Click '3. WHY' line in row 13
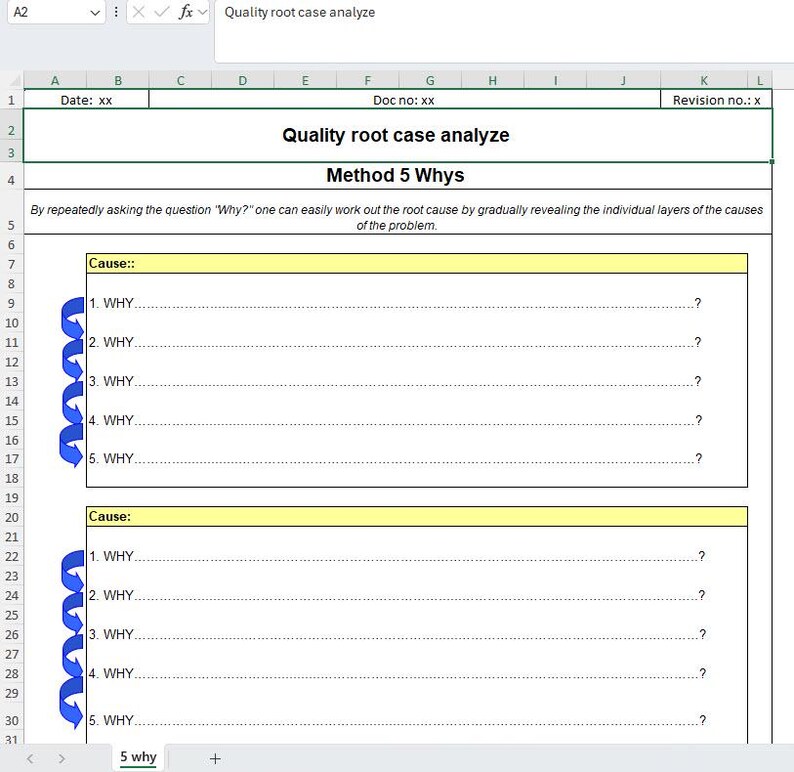The height and width of the screenshot is (772, 794). click(395, 381)
